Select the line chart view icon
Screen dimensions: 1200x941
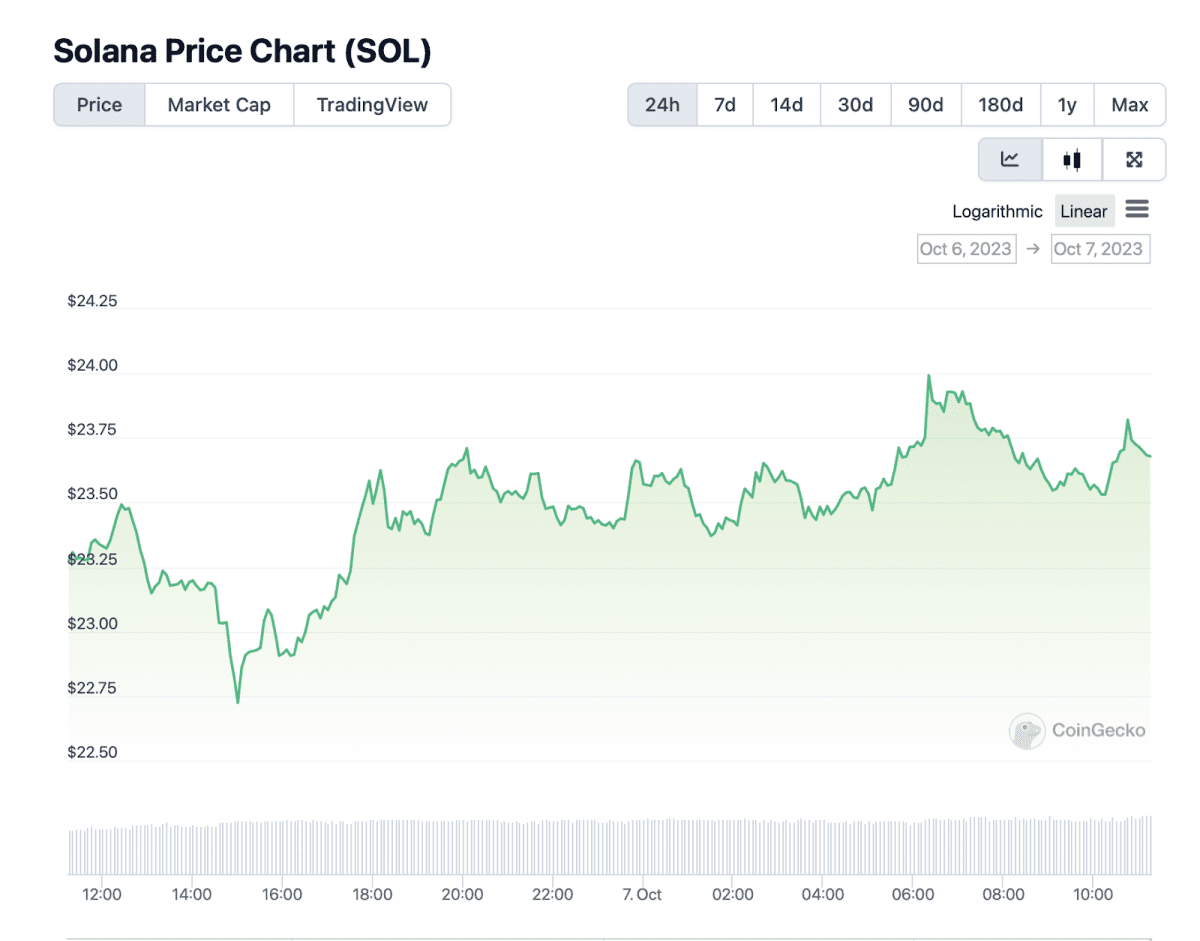(1010, 159)
